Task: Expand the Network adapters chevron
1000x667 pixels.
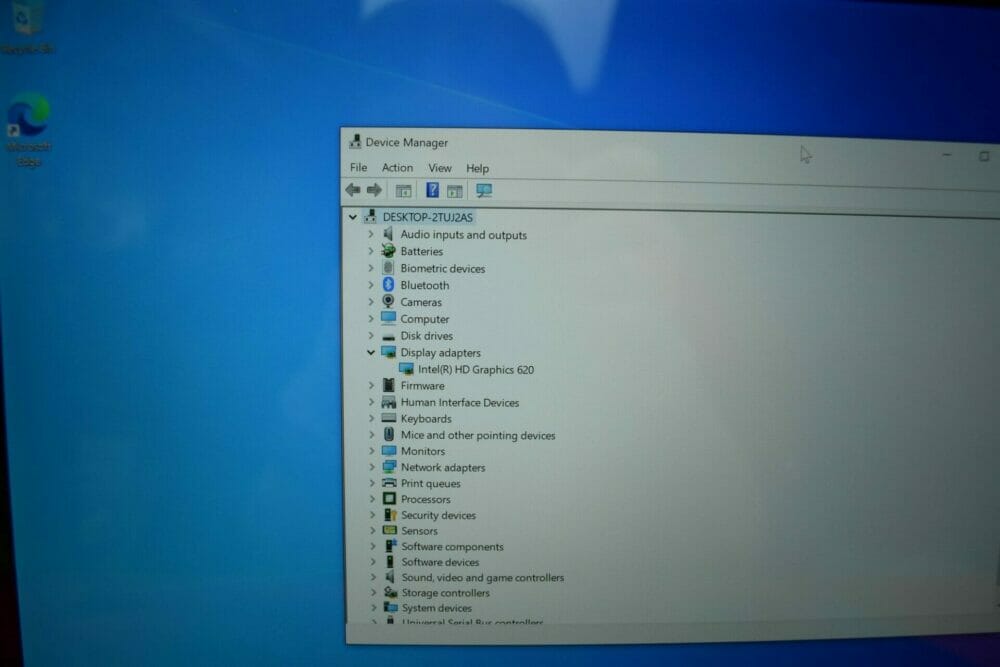Action: (372, 467)
